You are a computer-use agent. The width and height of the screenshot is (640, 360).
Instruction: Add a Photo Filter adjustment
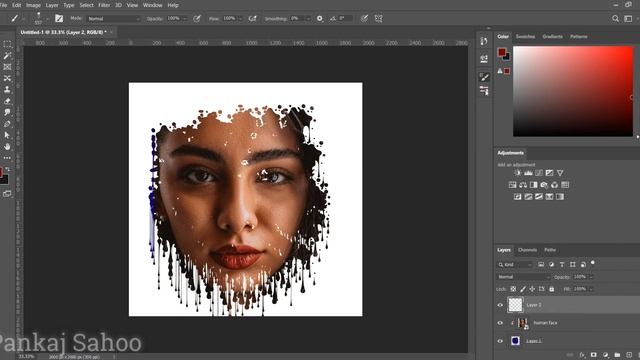pyautogui.click(x=544, y=185)
